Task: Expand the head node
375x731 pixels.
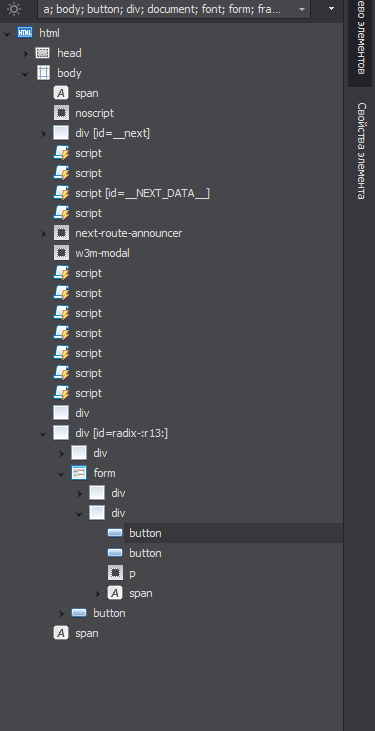Action: tap(25, 53)
